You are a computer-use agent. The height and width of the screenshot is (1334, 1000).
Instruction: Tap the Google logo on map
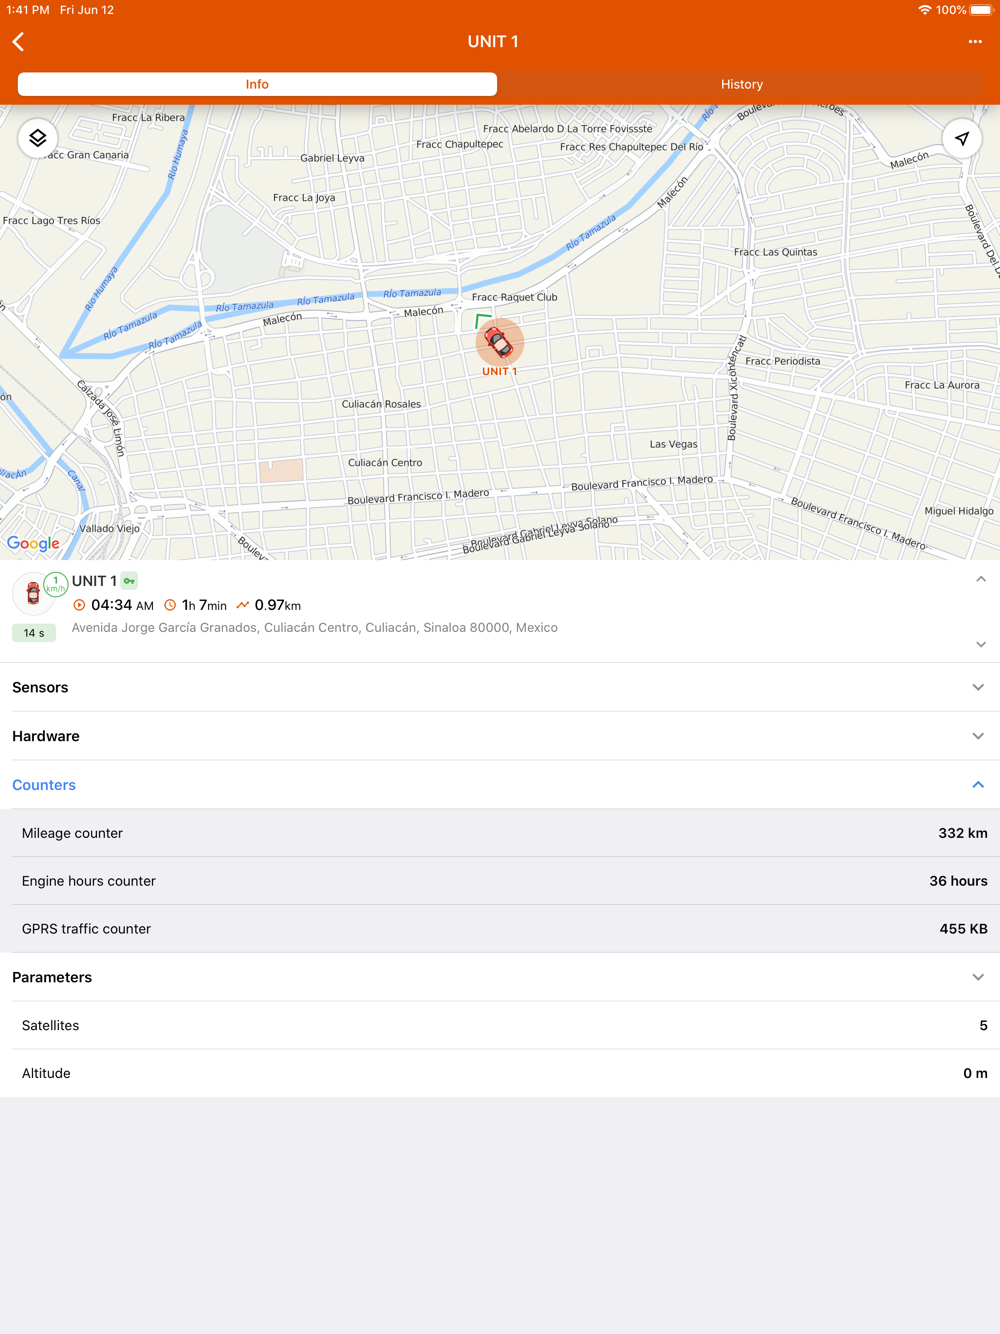(x=33, y=543)
